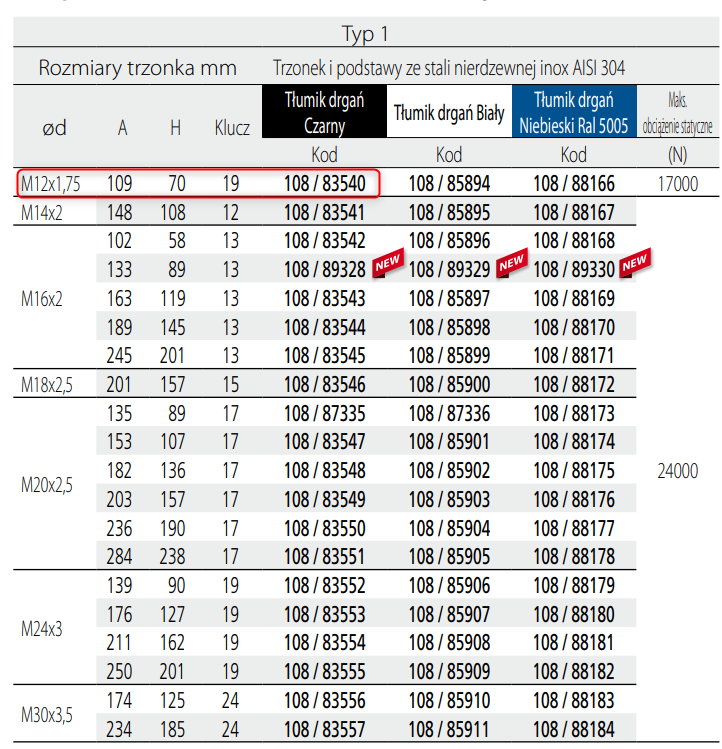Viewport: 722px width, 749px height.
Task: Open blue damper code 108 / 88184
Action: (573, 730)
